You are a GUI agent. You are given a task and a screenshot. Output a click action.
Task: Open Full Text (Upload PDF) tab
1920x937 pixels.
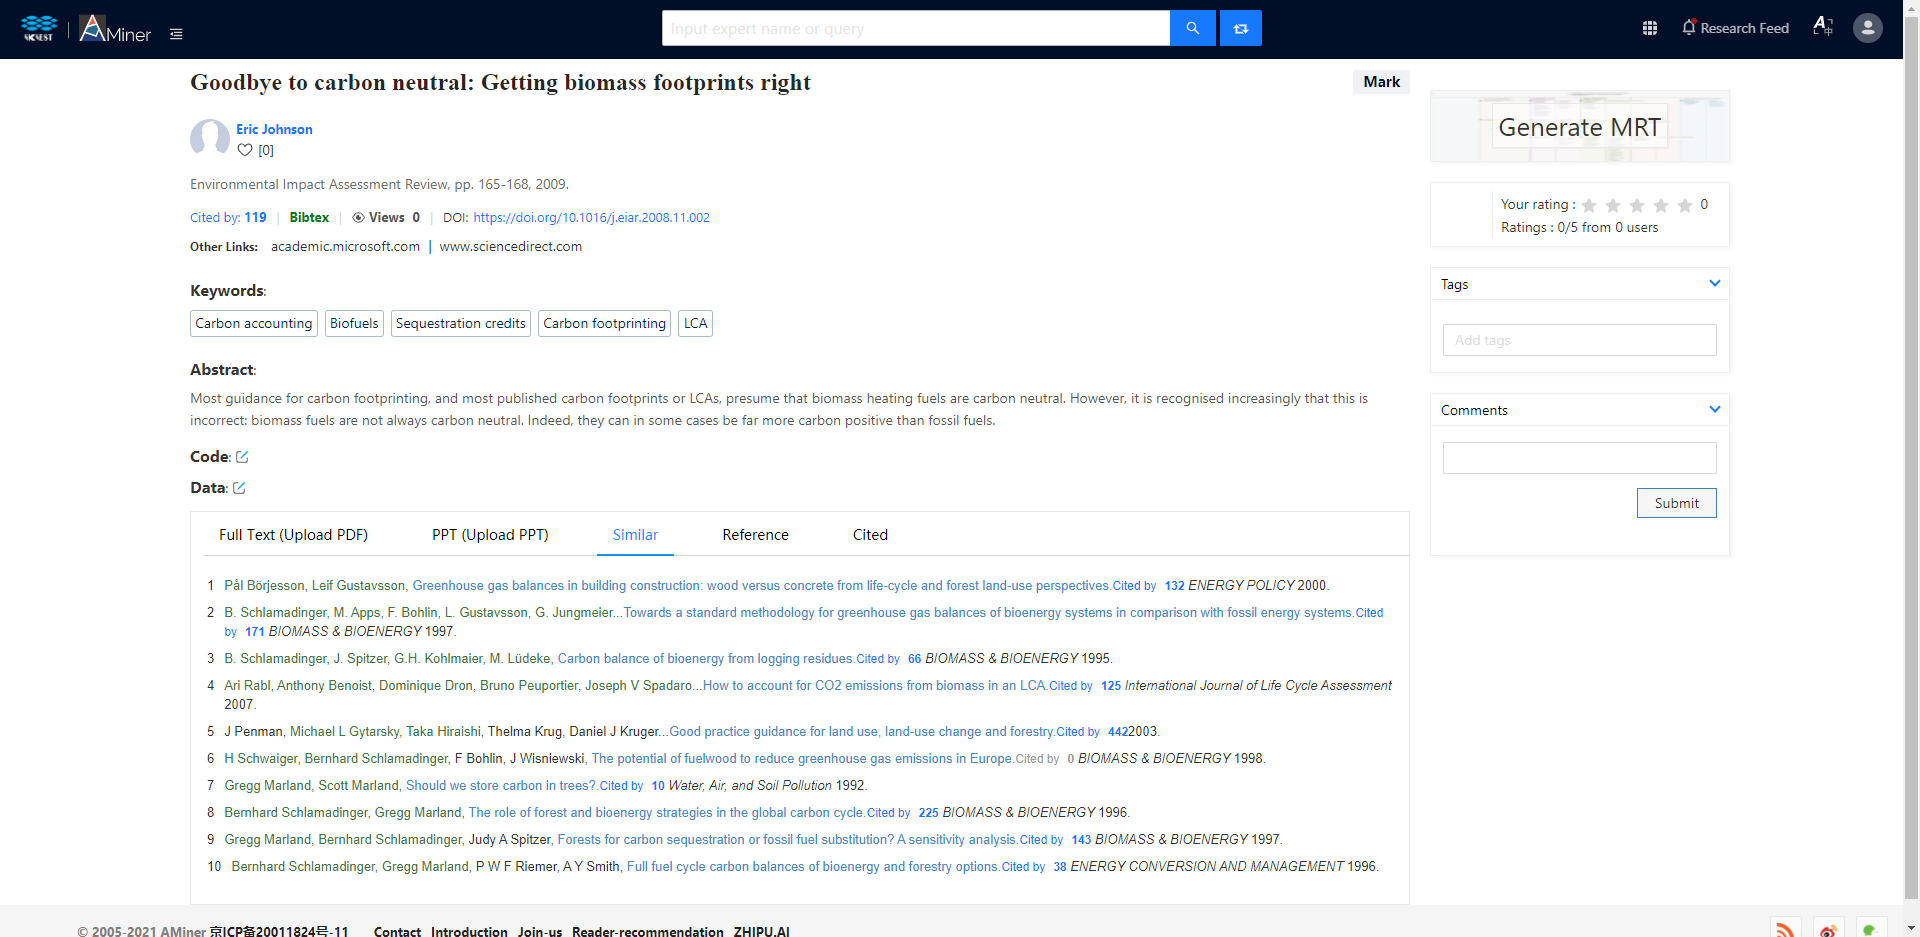coord(293,535)
